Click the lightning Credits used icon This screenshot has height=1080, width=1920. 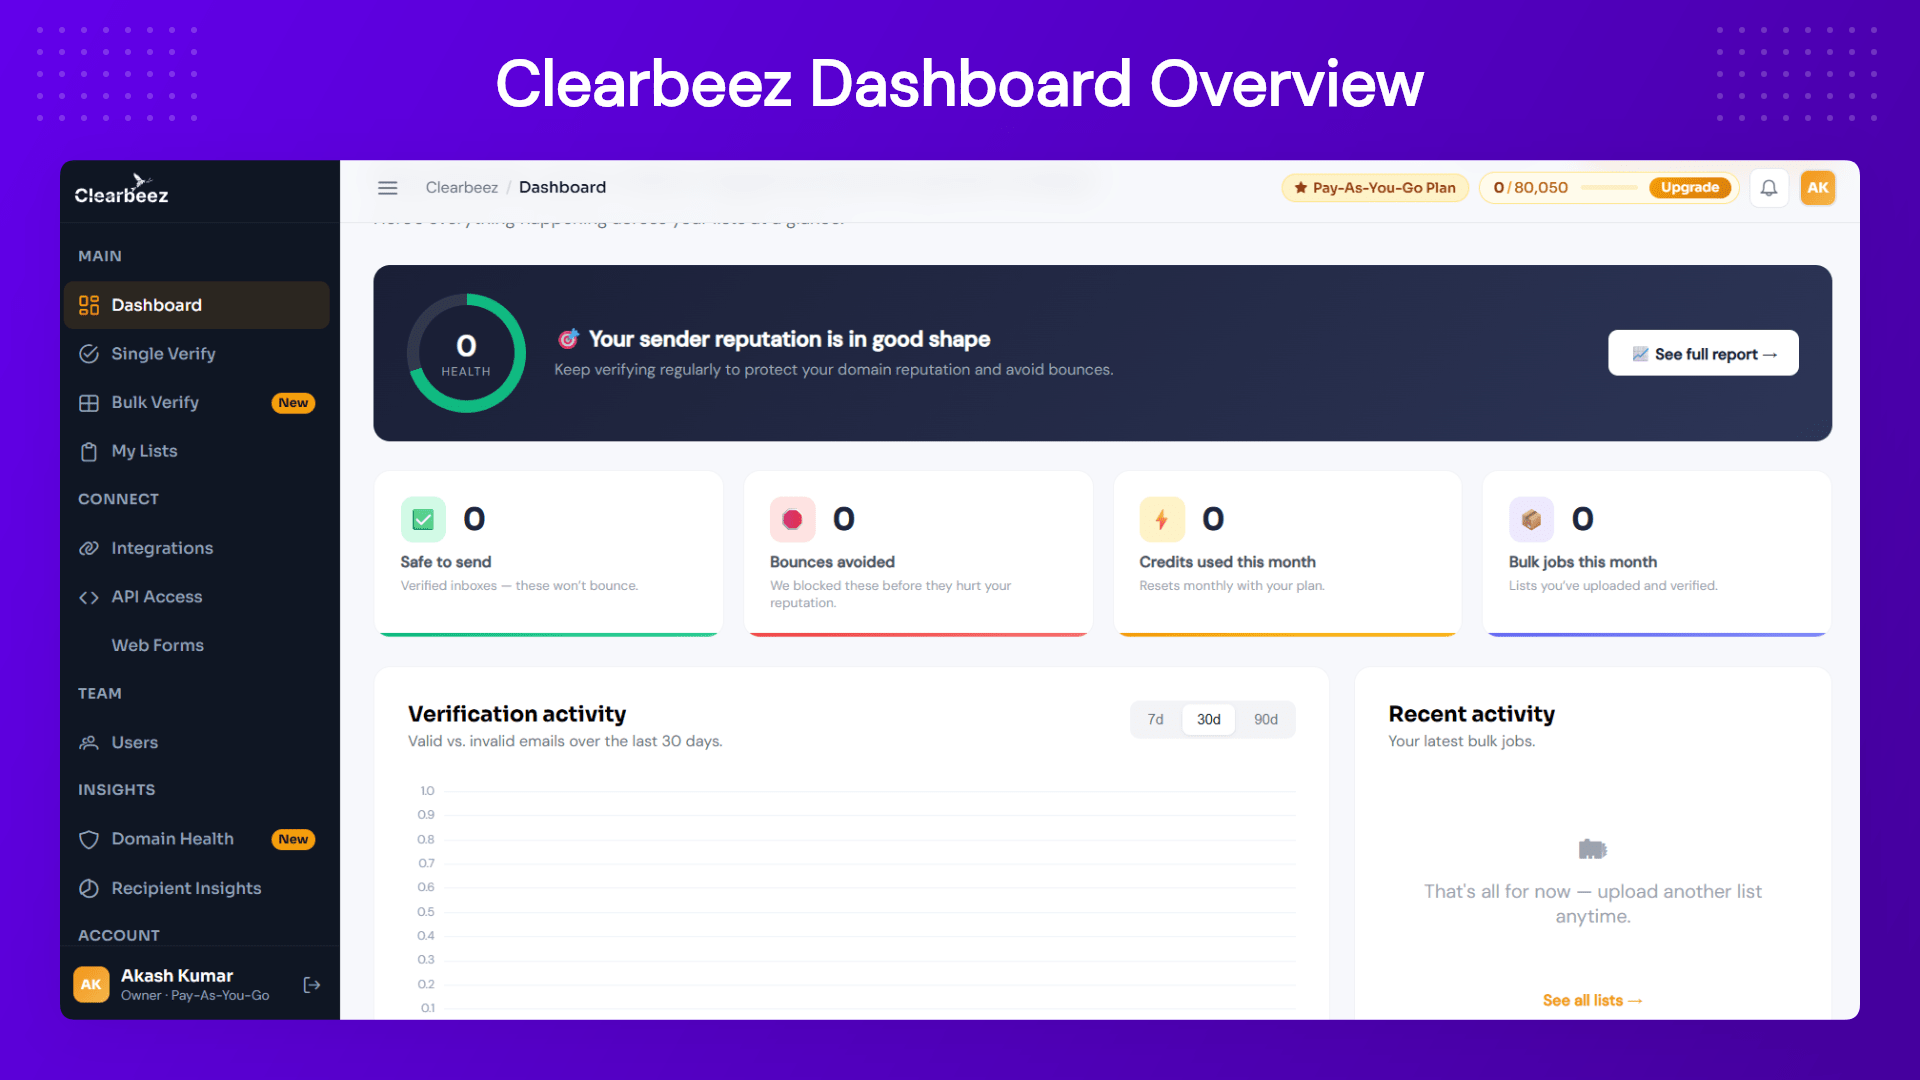1162,520
